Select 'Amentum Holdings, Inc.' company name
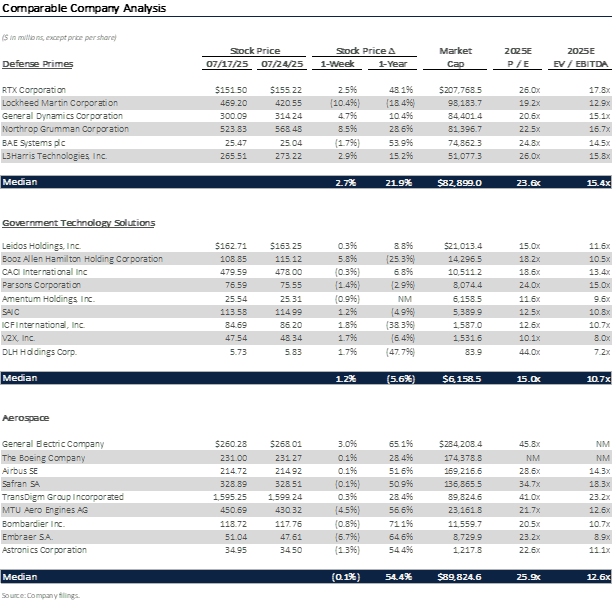 click(48, 299)
